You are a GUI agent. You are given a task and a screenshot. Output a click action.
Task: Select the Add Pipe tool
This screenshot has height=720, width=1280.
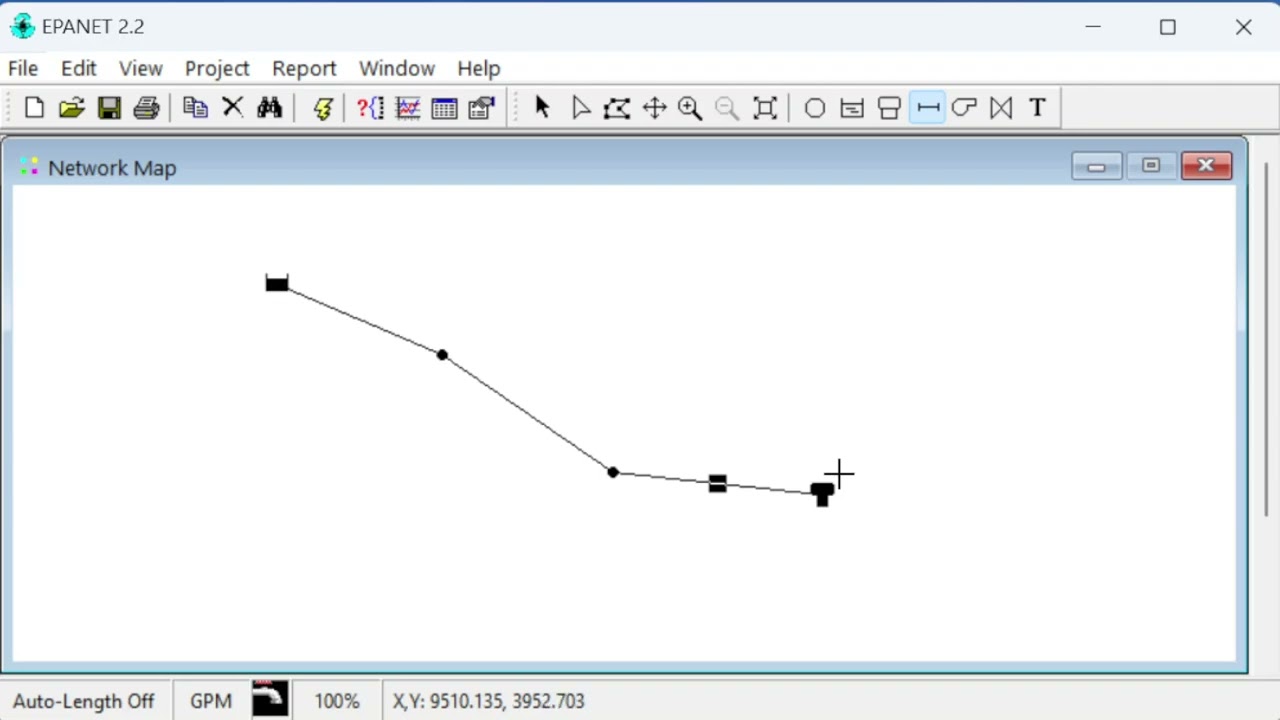click(x=927, y=108)
